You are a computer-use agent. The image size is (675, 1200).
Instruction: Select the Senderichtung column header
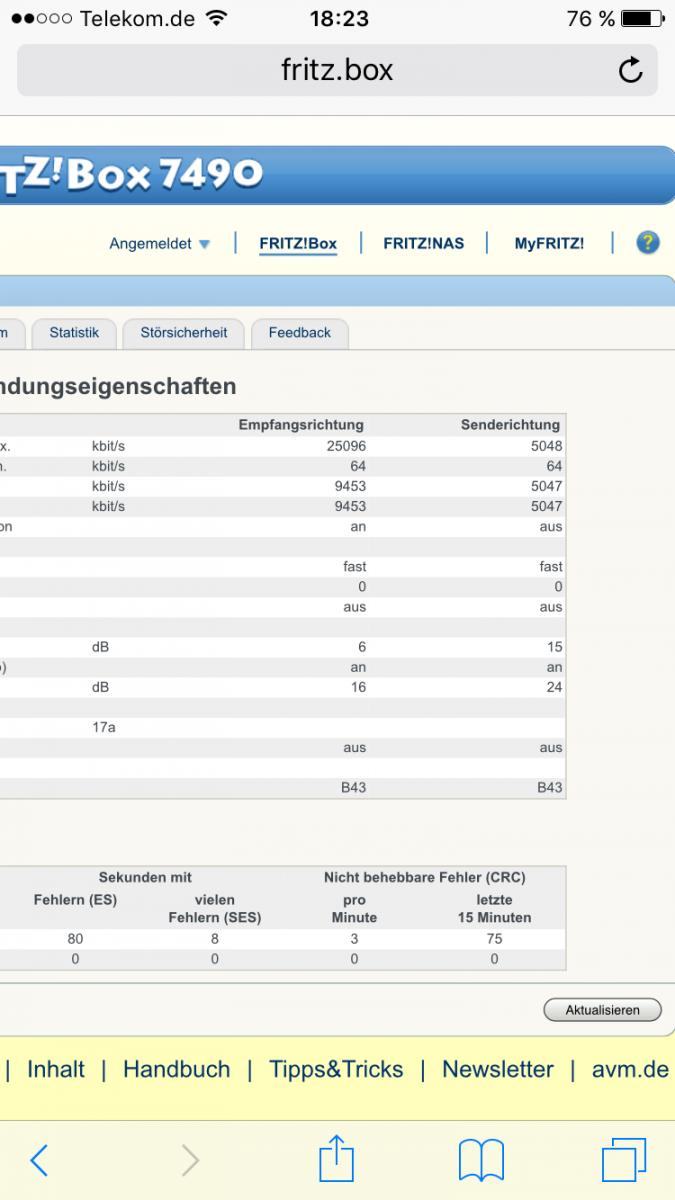pos(511,425)
